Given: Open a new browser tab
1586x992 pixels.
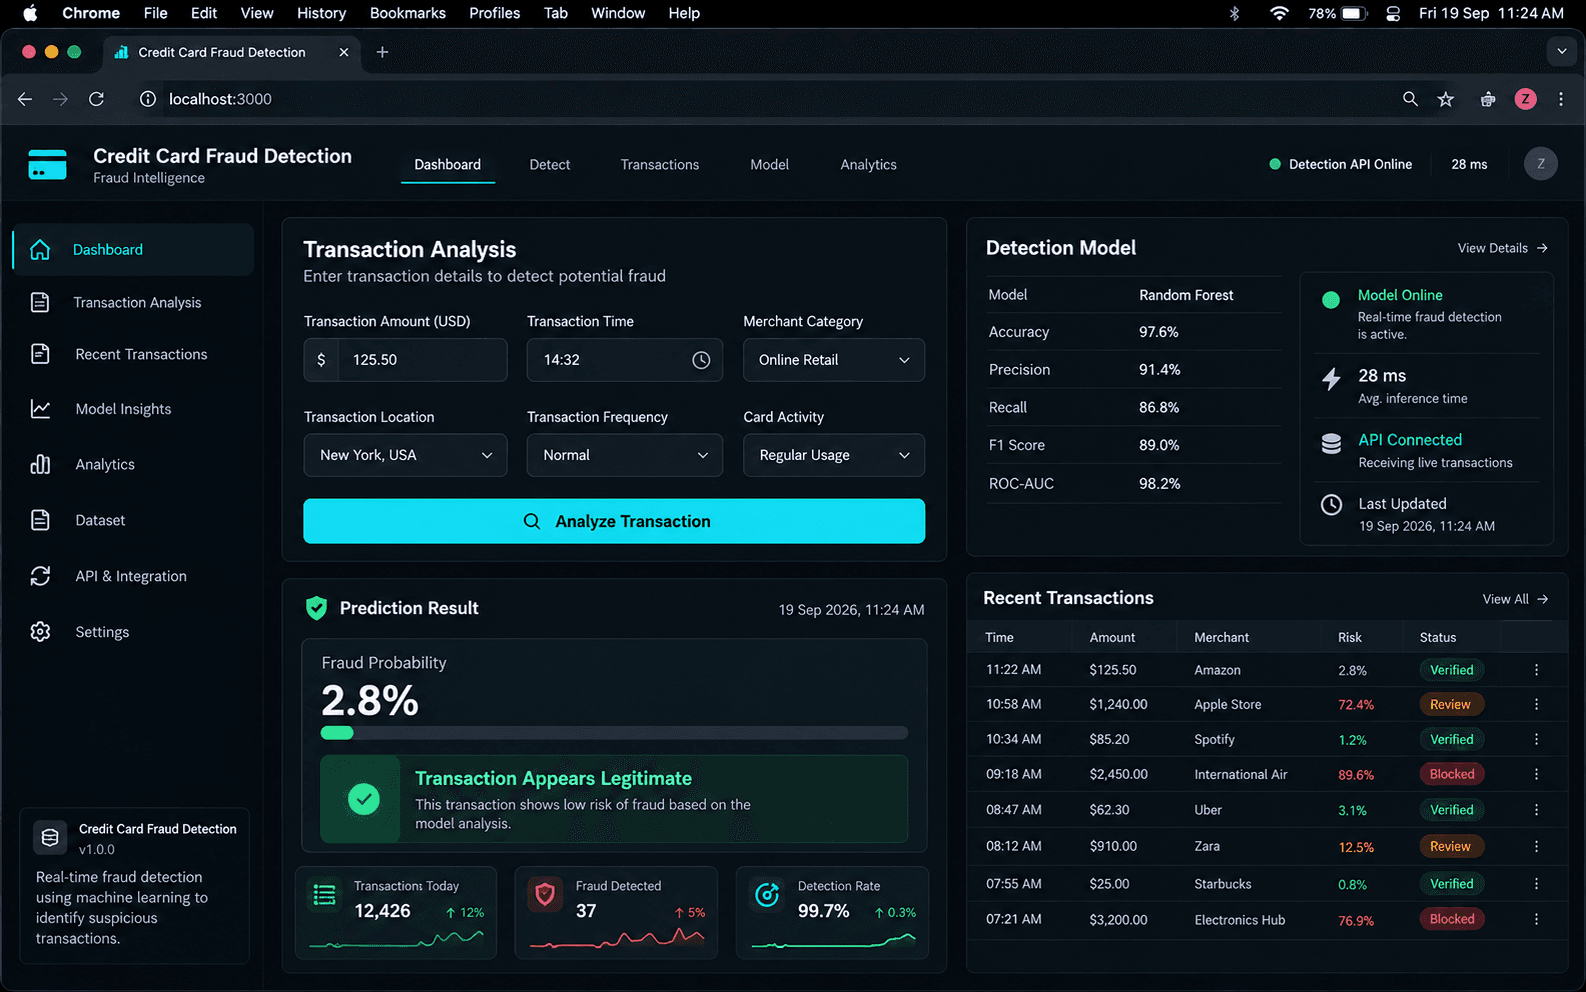Looking at the screenshot, I should (x=382, y=52).
